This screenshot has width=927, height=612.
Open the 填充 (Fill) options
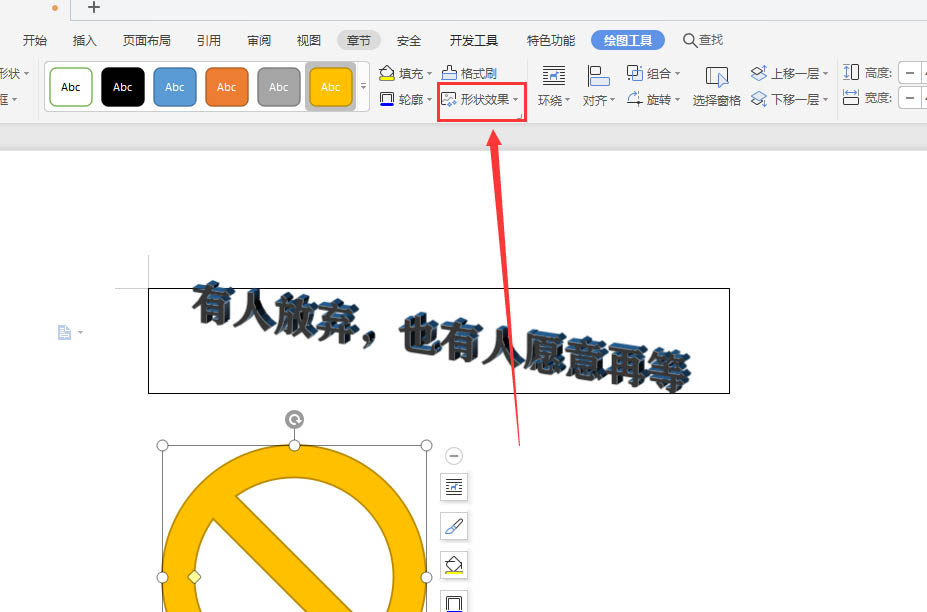pyautogui.click(x=404, y=72)
